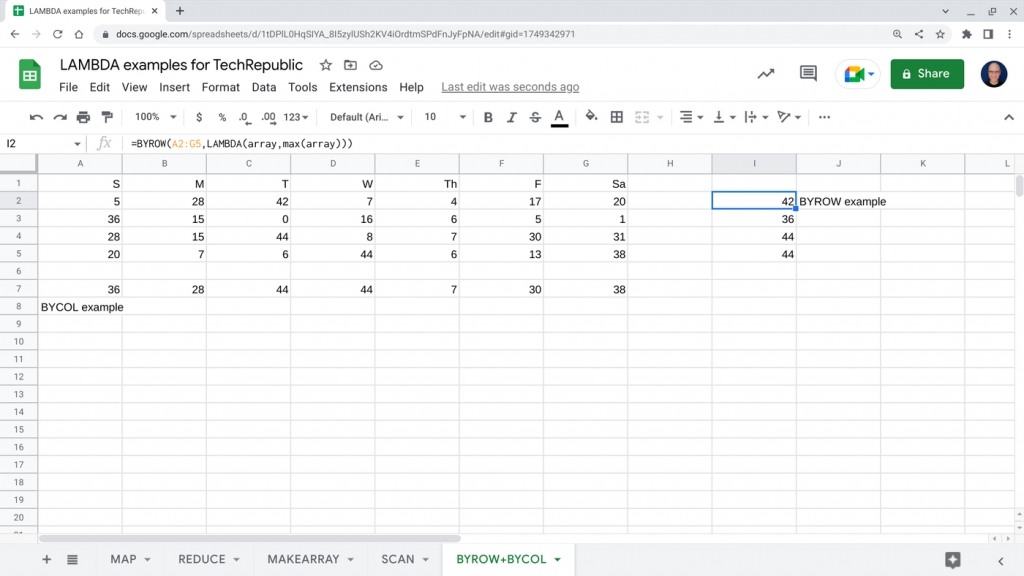Click the add sheet plus button
Screen dimensions: 1024x576
pos(46,560)
